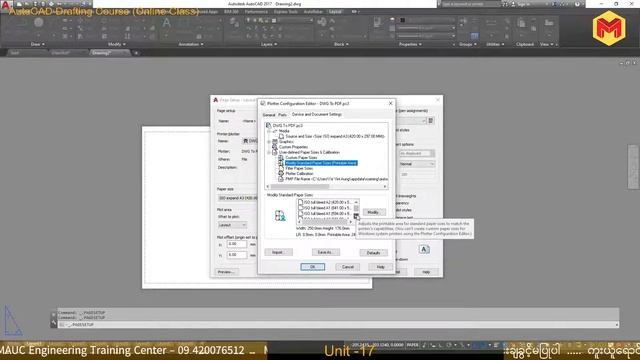Switch to the General tab

pos(269,115)
